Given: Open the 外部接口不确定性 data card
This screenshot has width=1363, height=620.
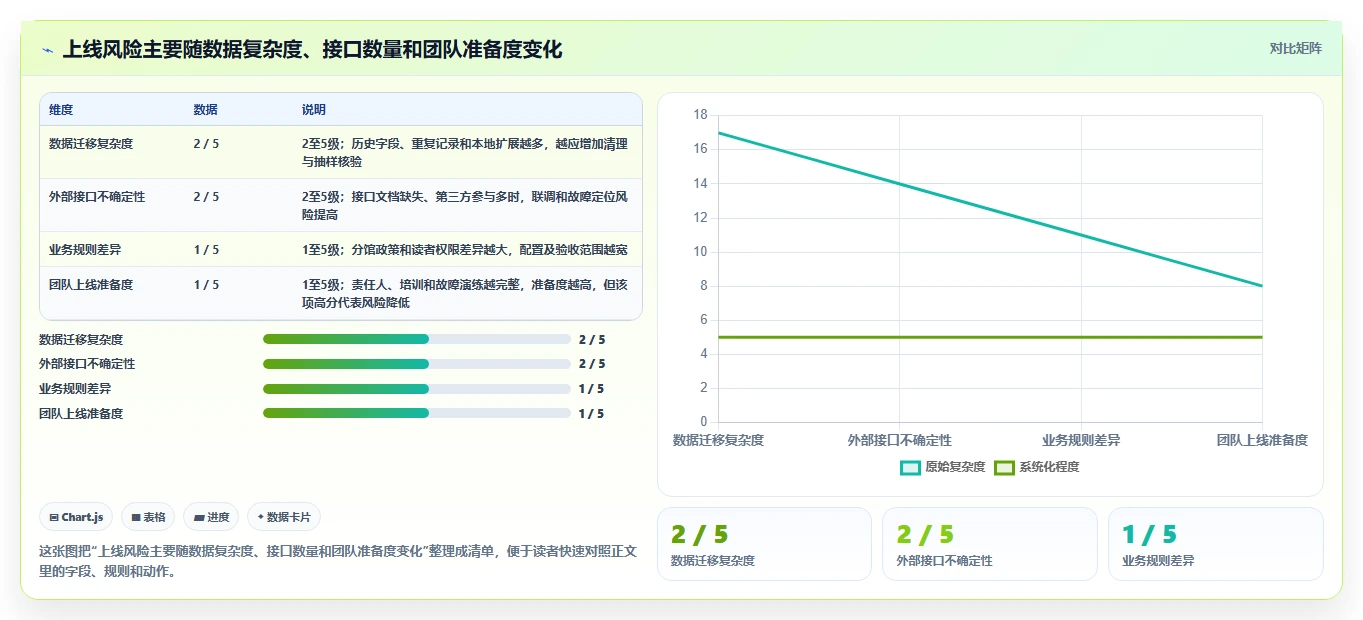Looking at the screenshot, I should [x=989, y=544].
